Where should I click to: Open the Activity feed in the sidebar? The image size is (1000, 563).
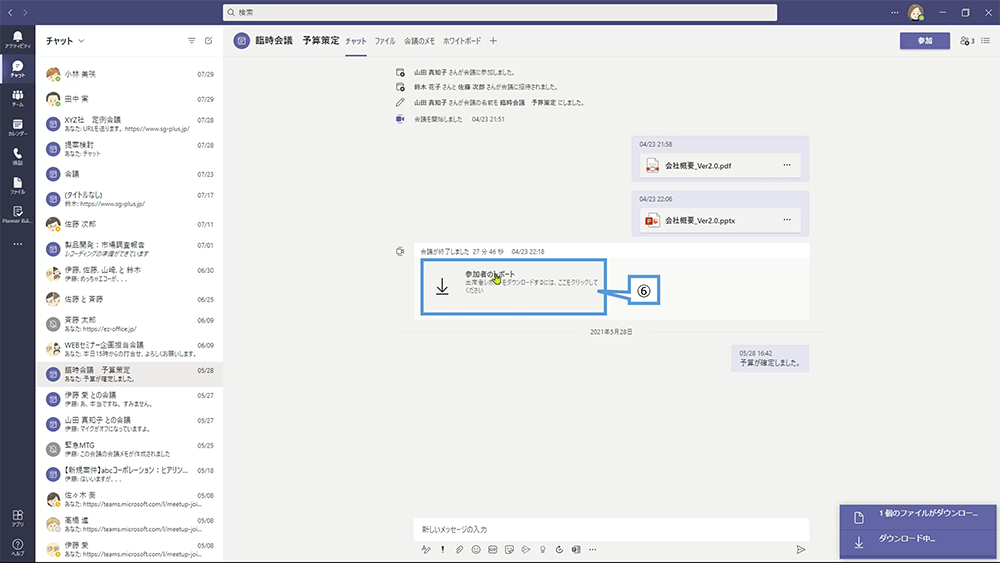click(x=17, y=40)
